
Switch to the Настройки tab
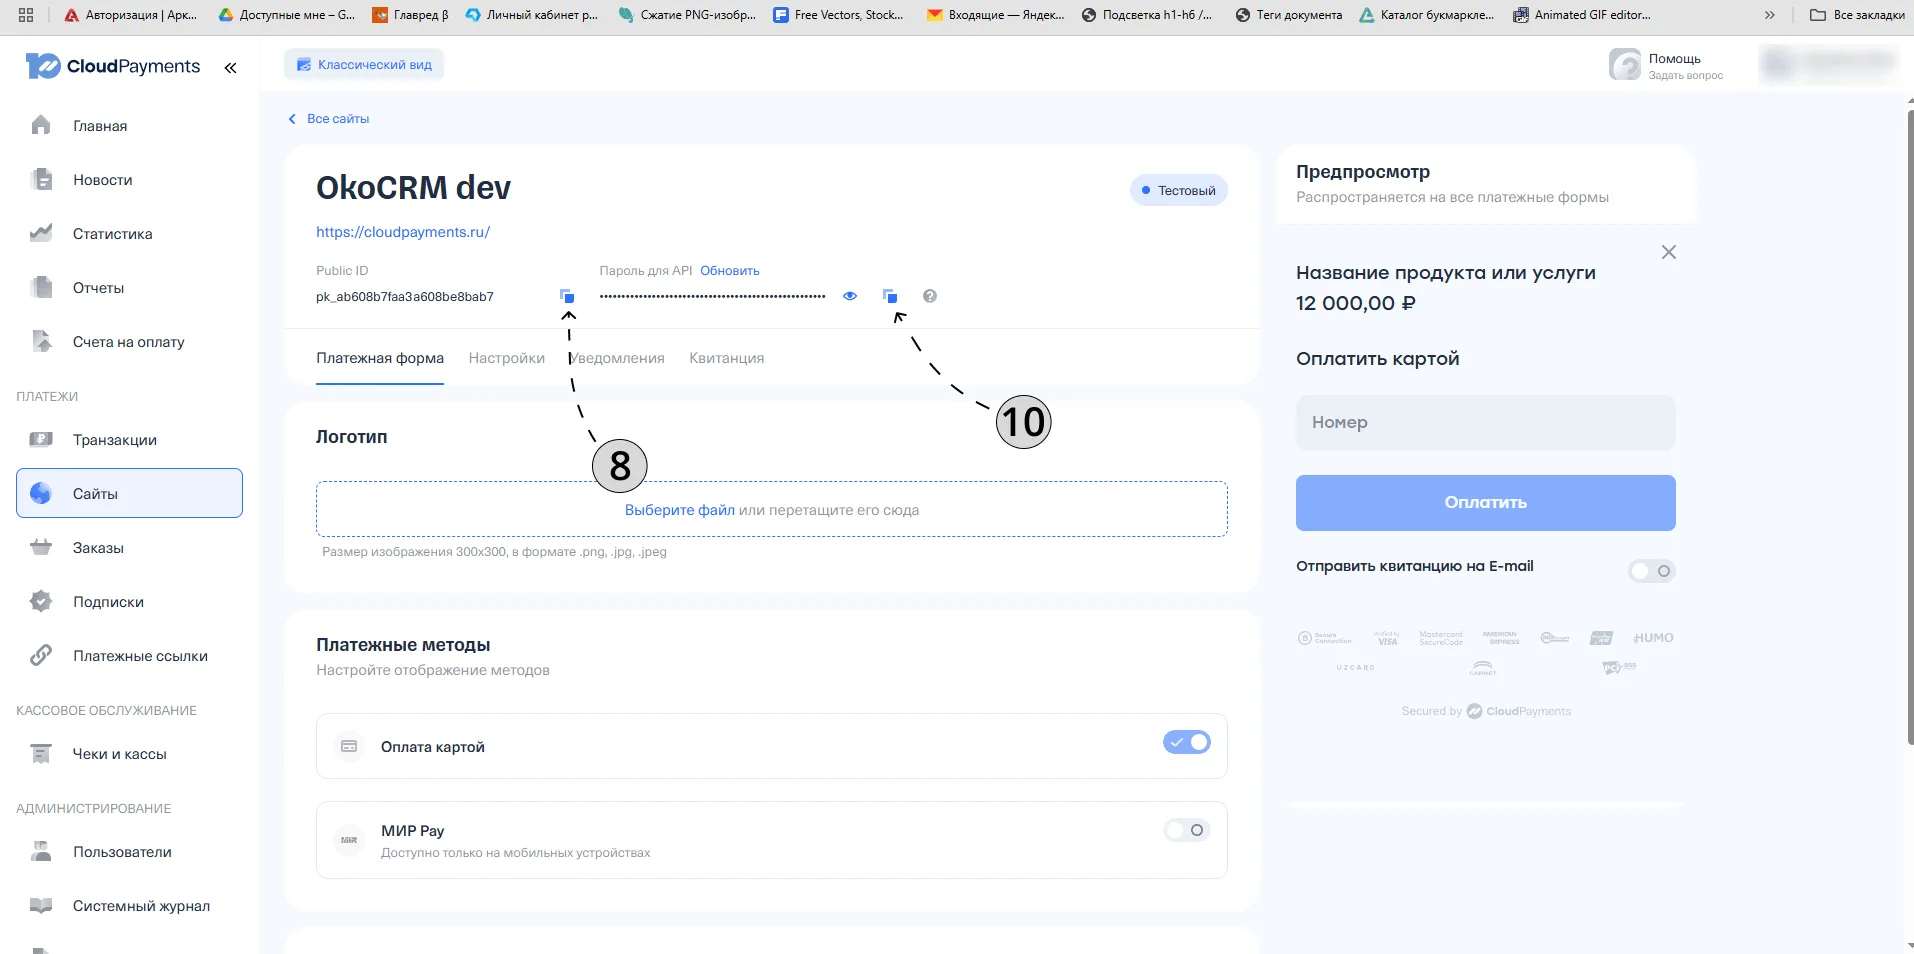click(507, 358)
